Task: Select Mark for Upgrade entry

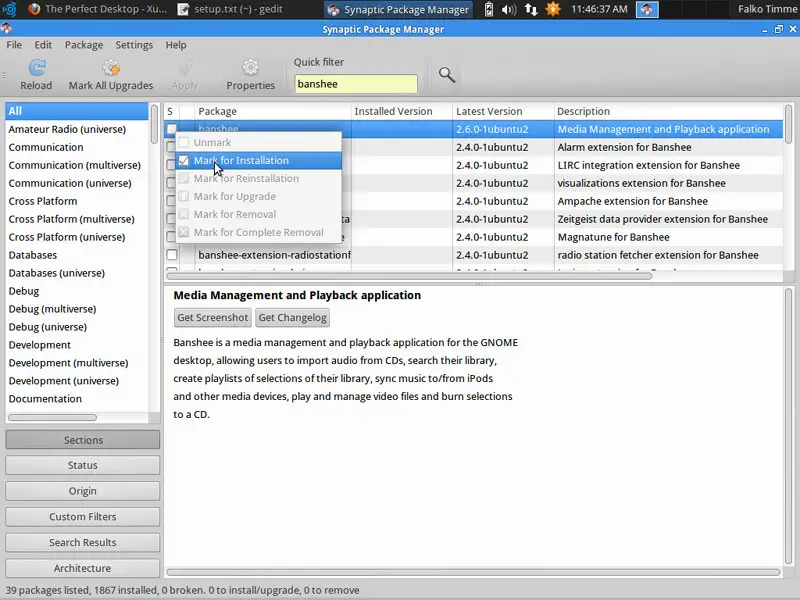Action: [259, 196]
